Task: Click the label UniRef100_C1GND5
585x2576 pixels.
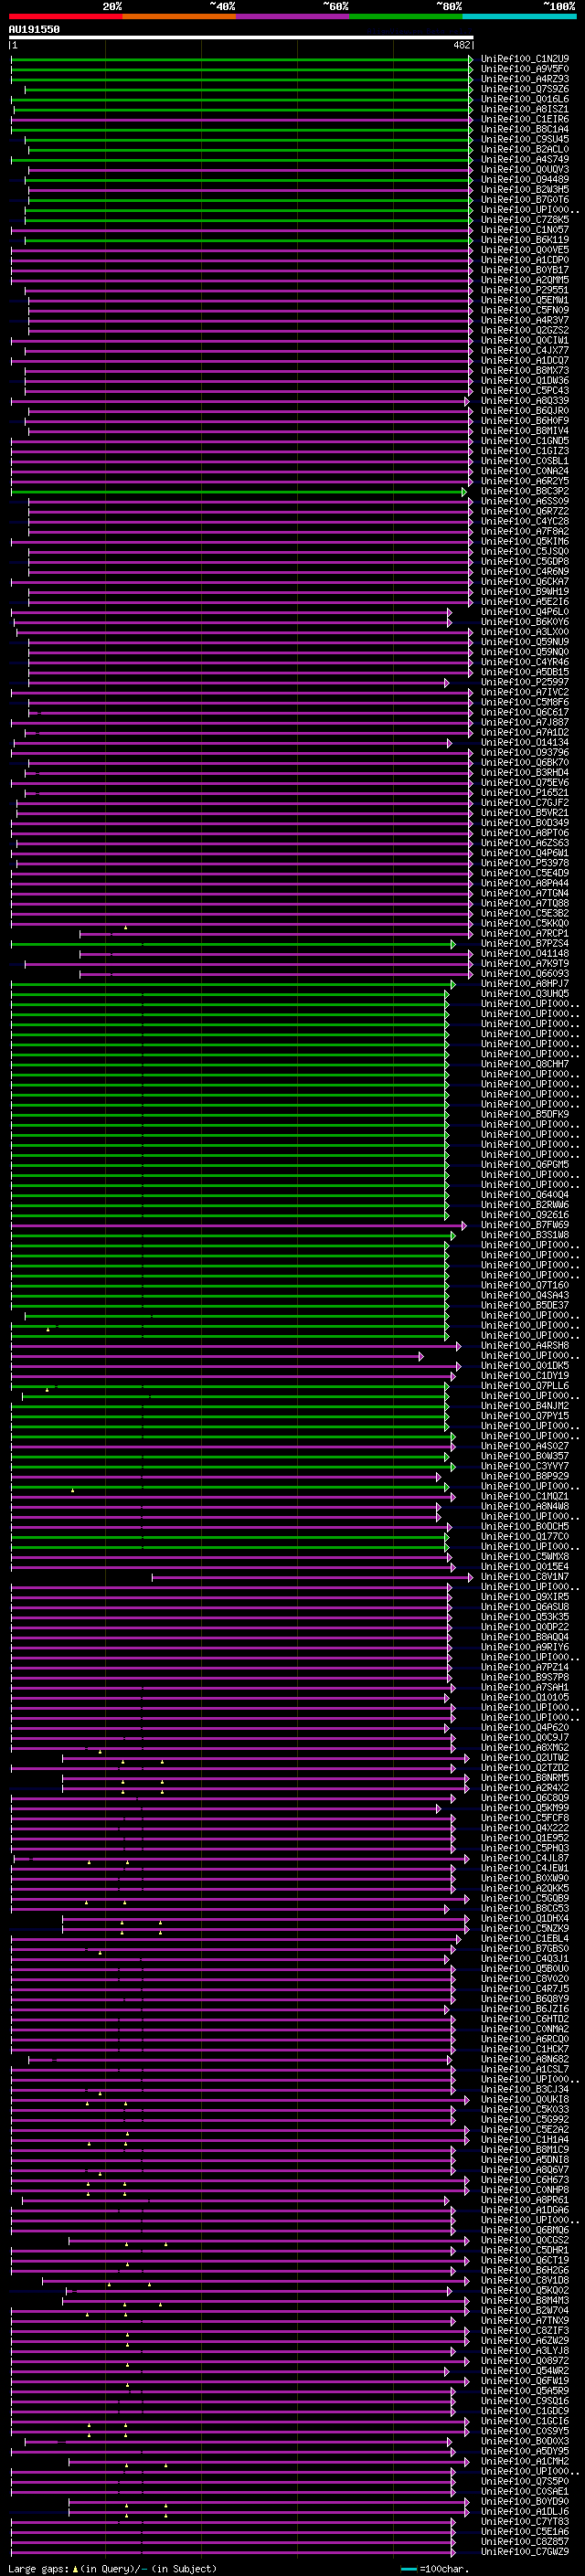Action: [x=524, y=441]
